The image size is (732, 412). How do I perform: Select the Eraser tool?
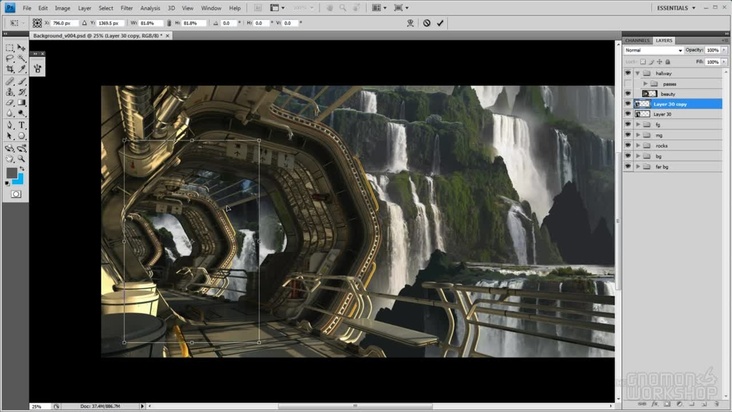coord(10,103)
